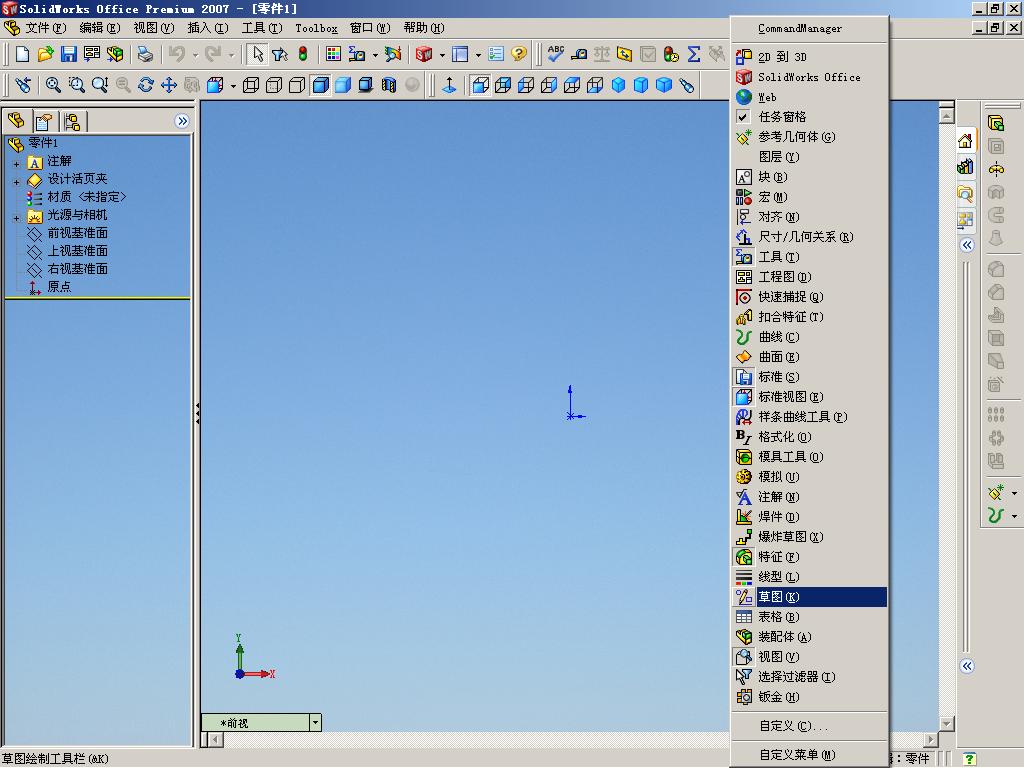This screenshot has height=768, width=1024.
Task: Open the view orientation cube dropdown arrow
Action: [x=232, y=86]
